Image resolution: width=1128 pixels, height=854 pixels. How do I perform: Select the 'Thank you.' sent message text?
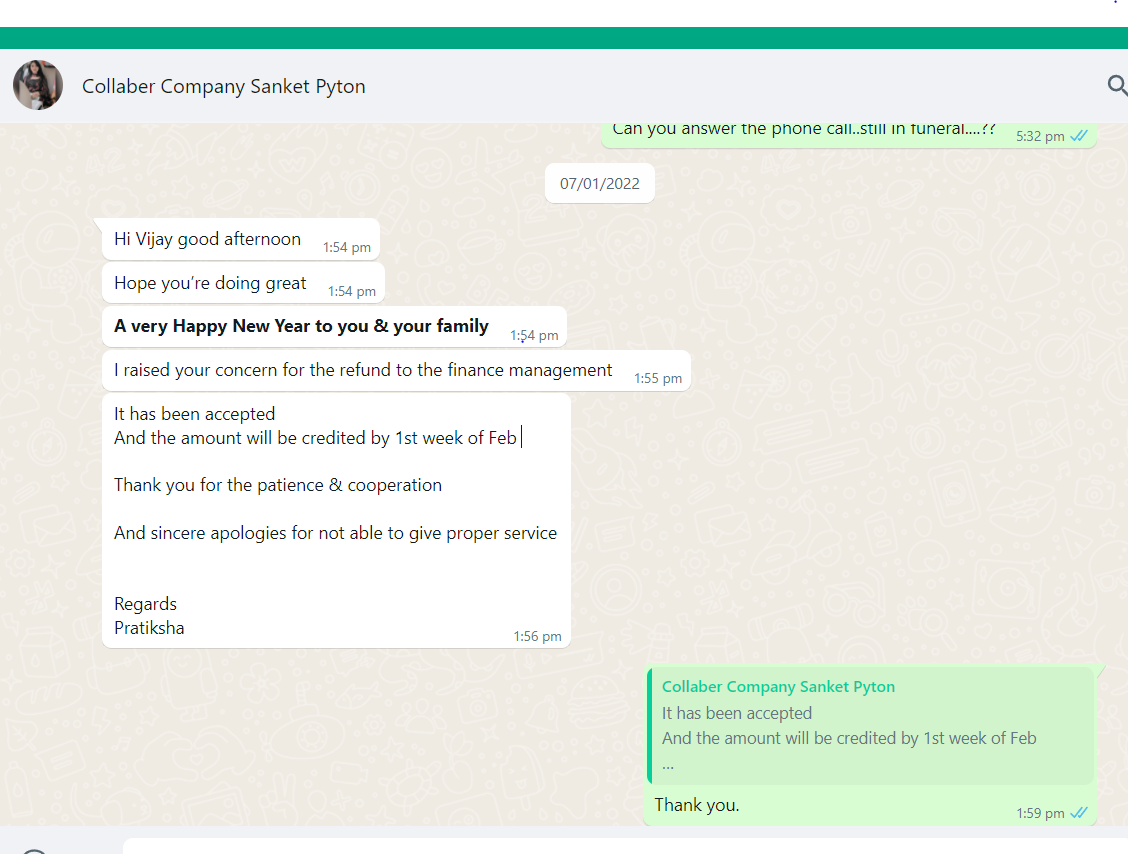(x=697, y=805)
